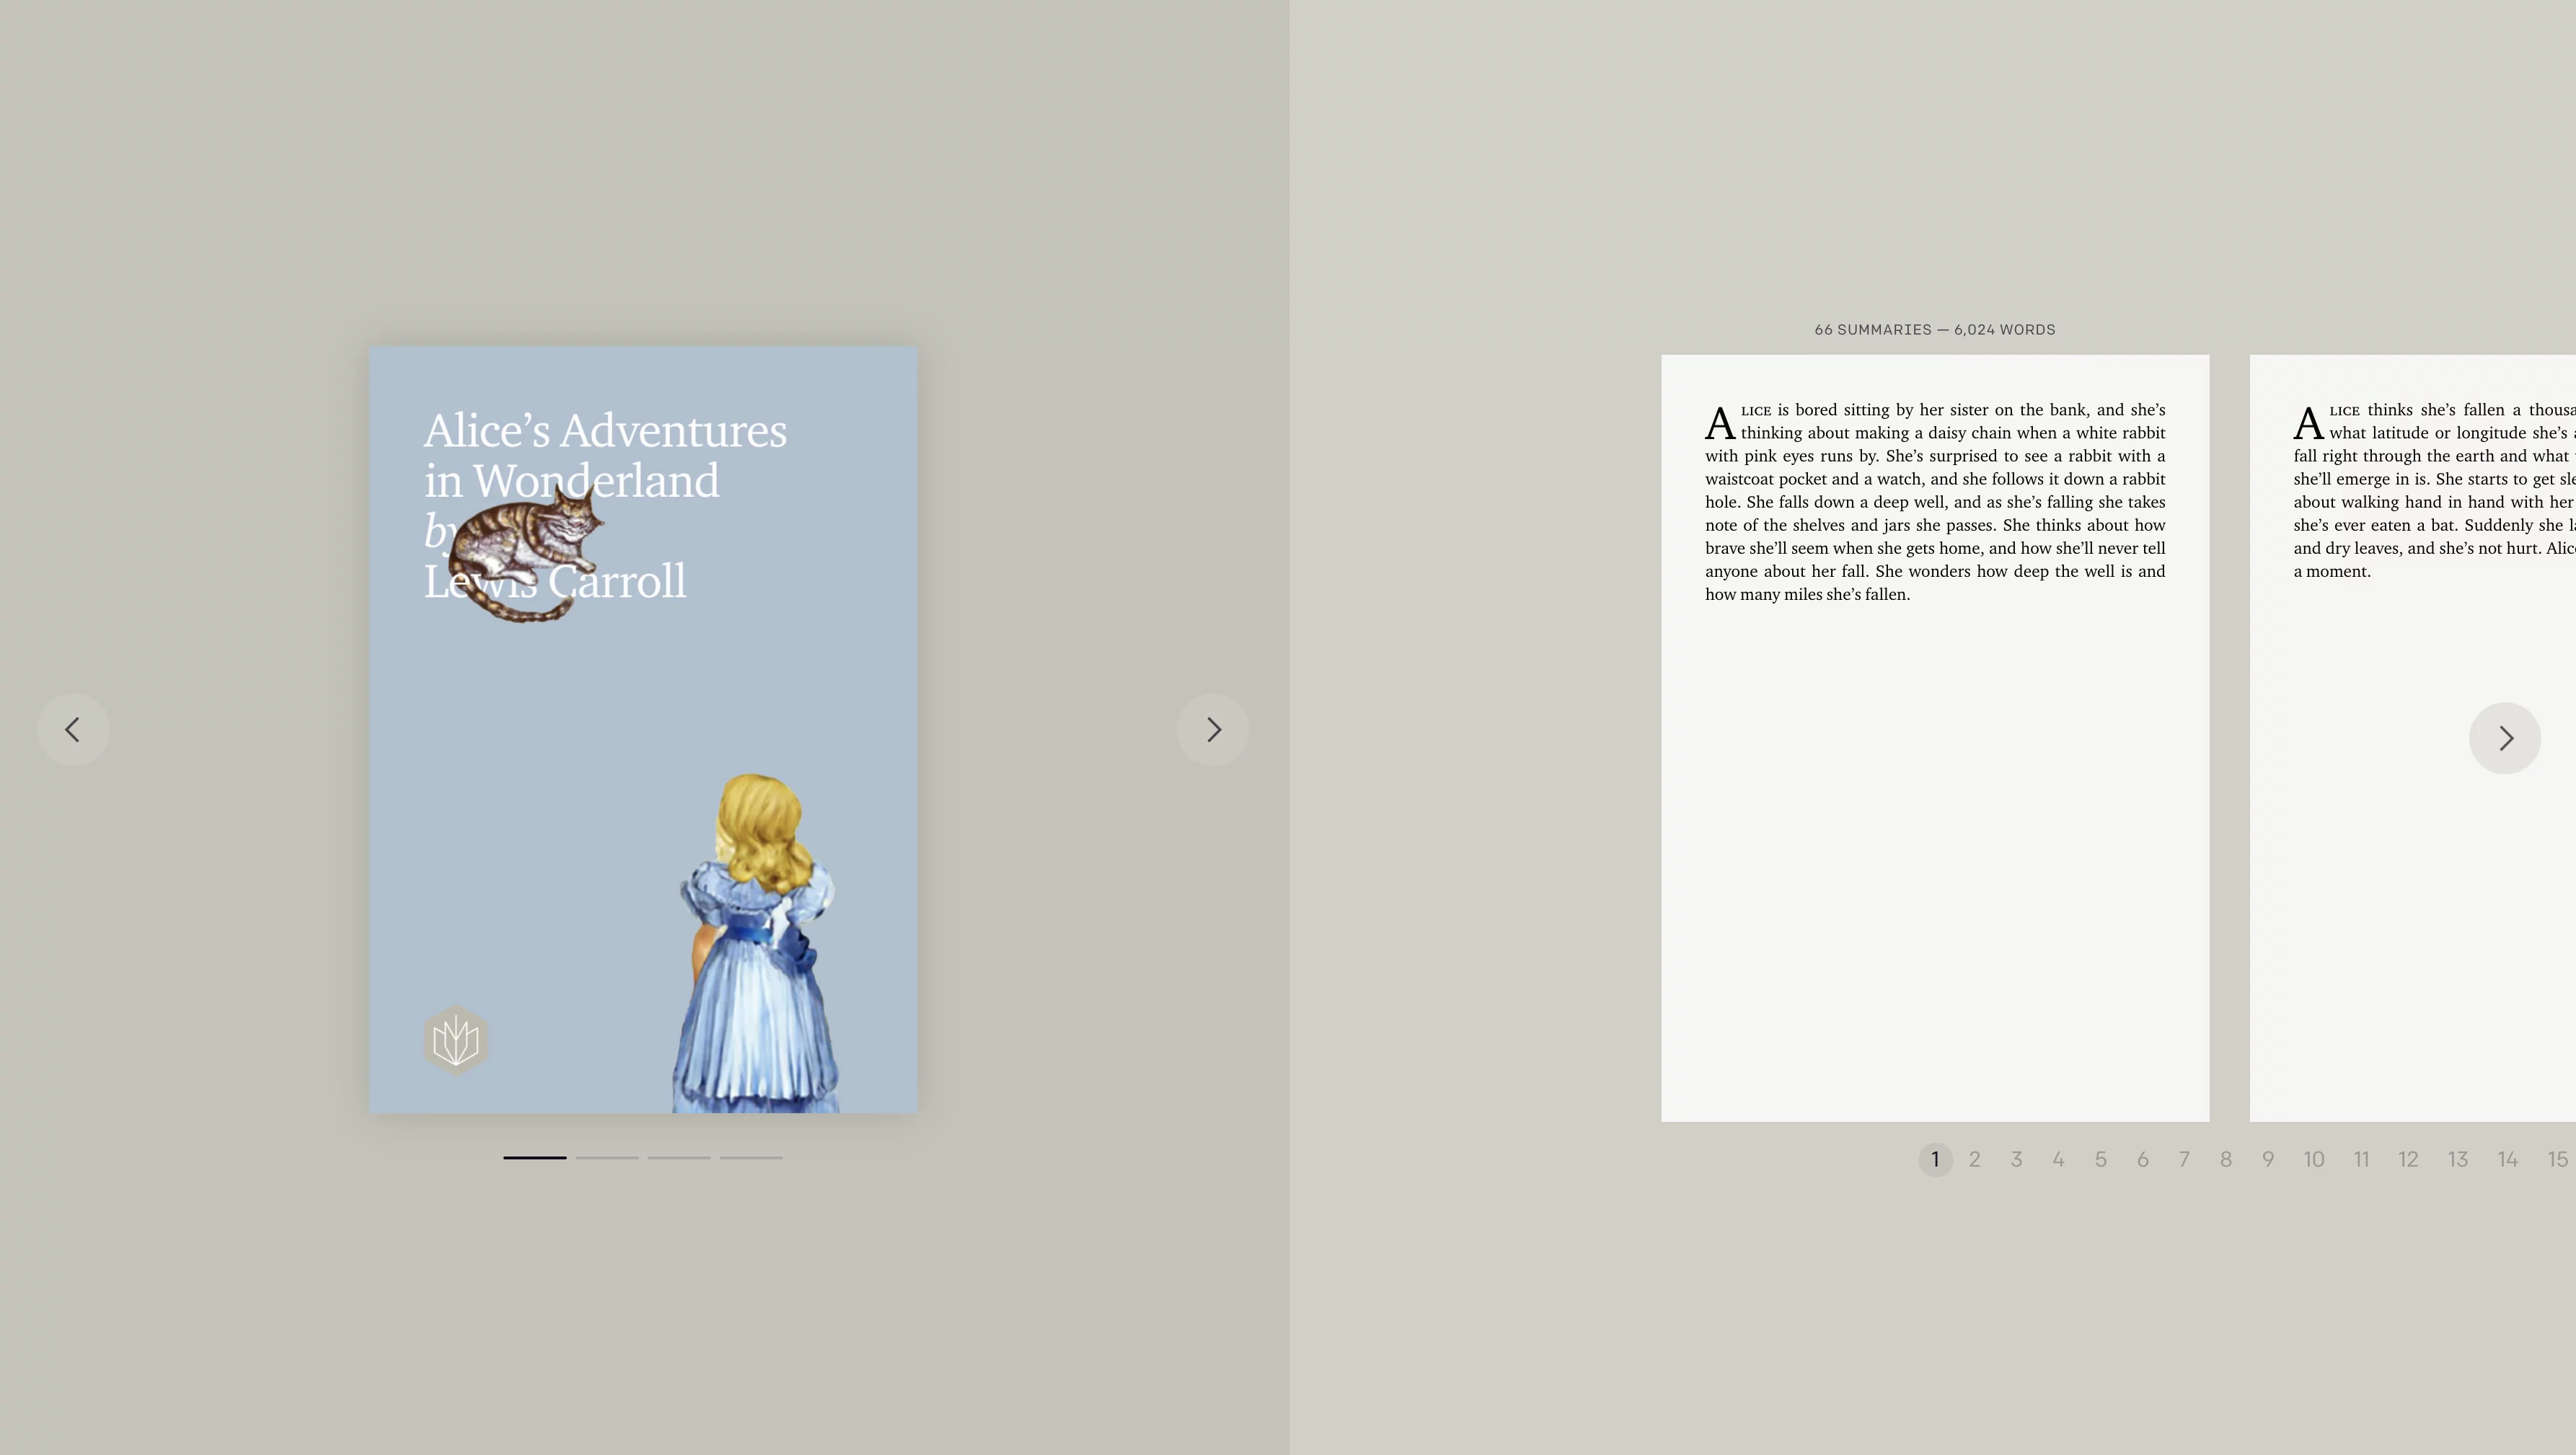Open summary page 4
Viewport: 2576px width, 1455px height.
point(2059,1159)
